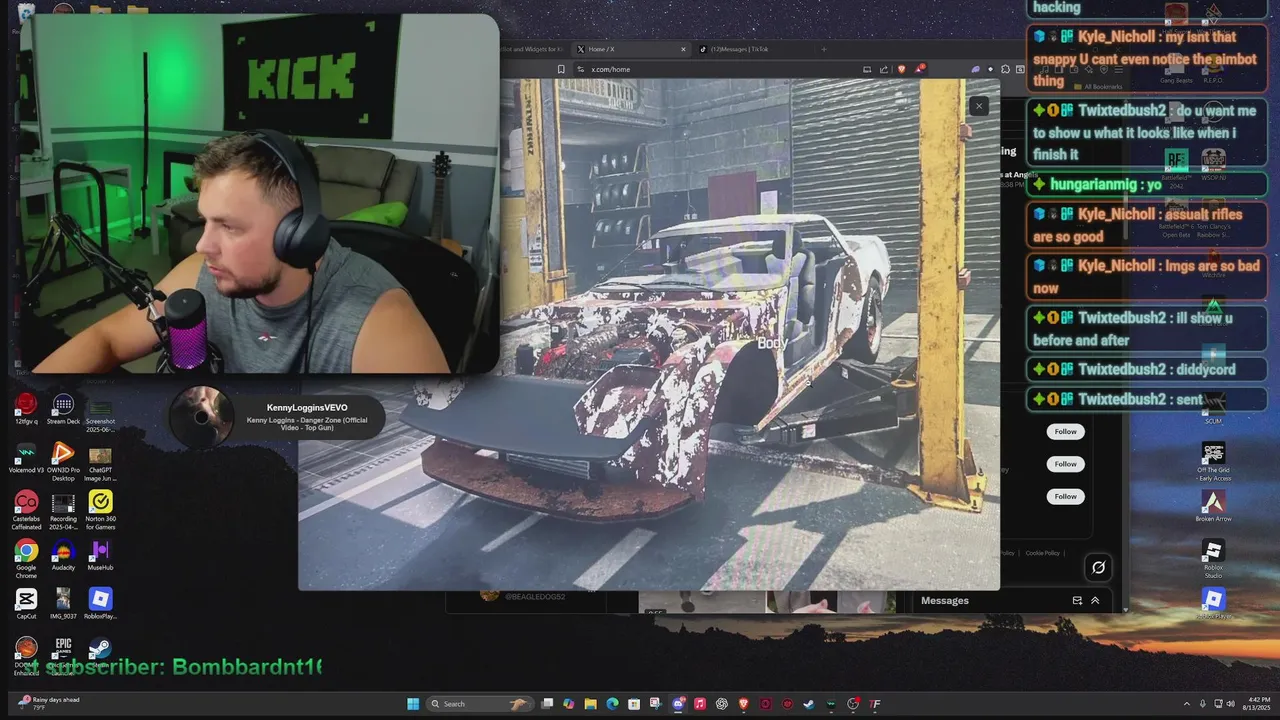Compose a new message in Messages bar
Image resolution: width=1280 pixels, height=720 pixels.
pos(1077,600)
